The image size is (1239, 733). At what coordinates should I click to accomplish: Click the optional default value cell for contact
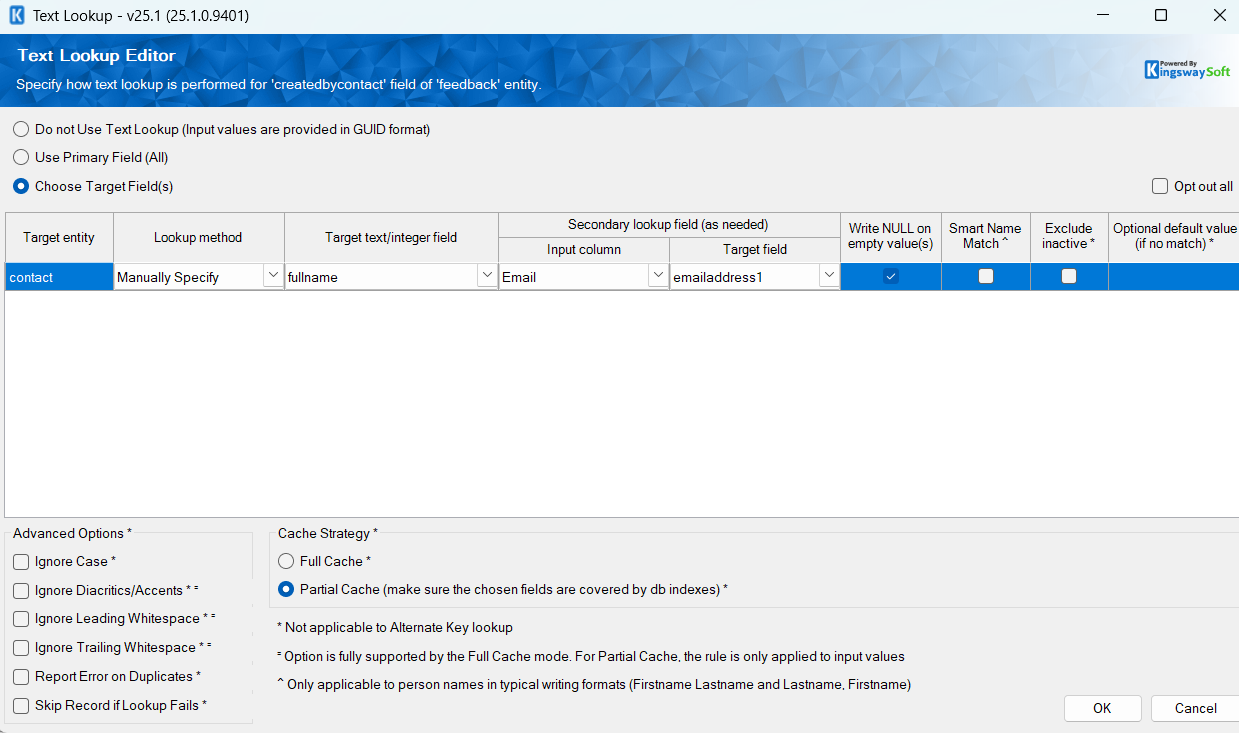click(1174, 277)
